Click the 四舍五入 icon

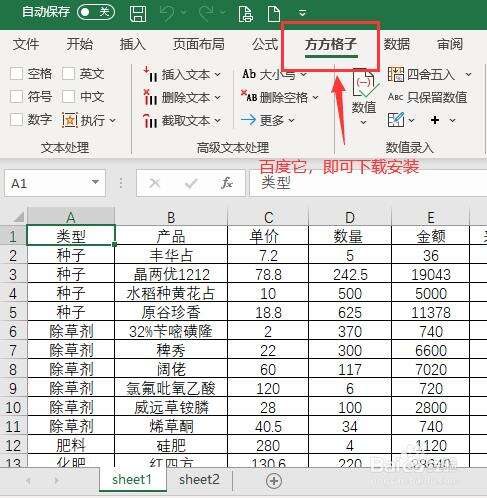click(396, 74)
